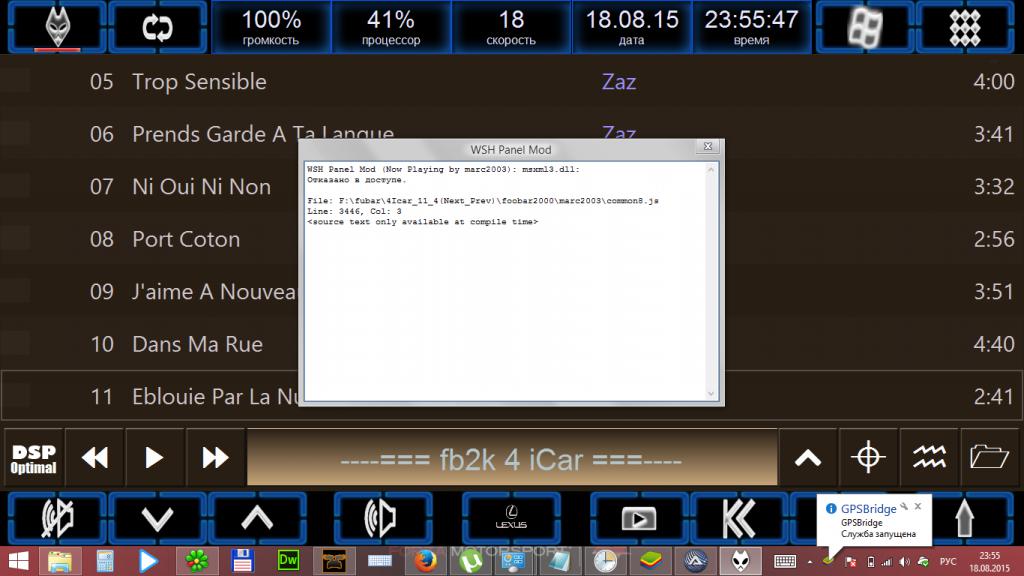
Task: Open the diamond grid menu icon
Action: (965, 27)
